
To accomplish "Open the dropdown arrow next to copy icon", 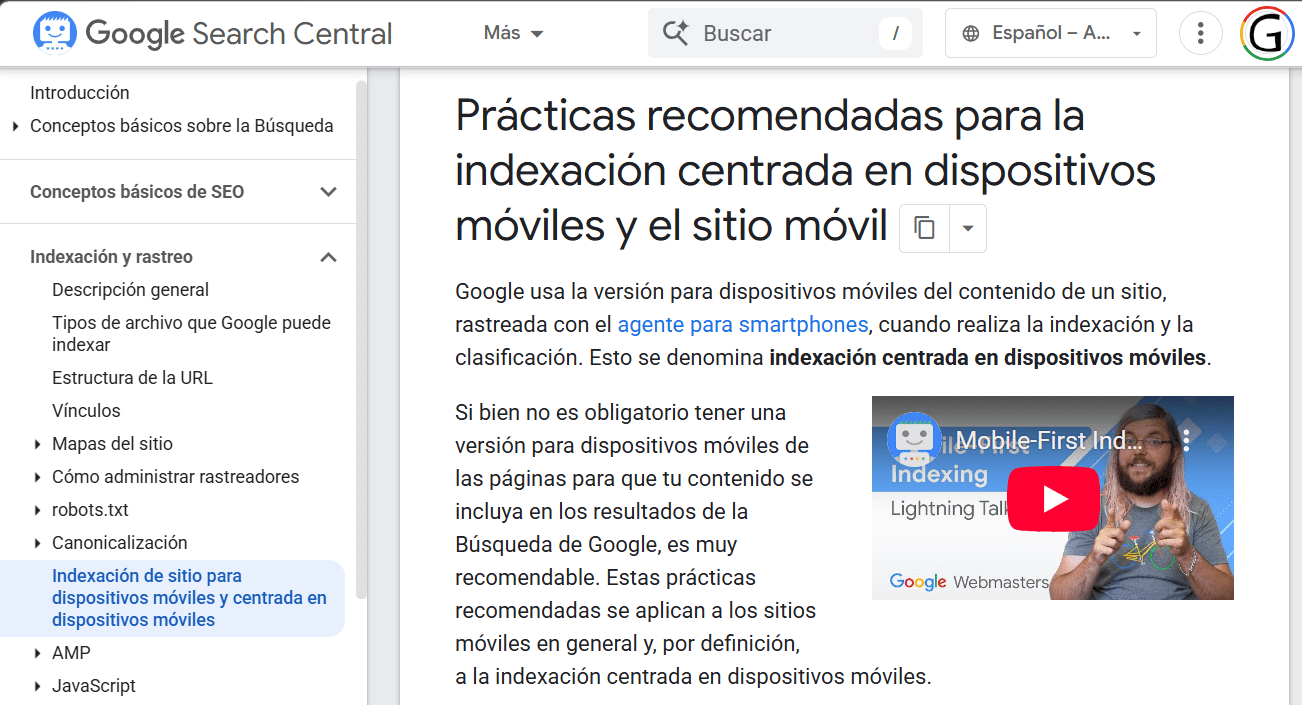I will point(967,228).
